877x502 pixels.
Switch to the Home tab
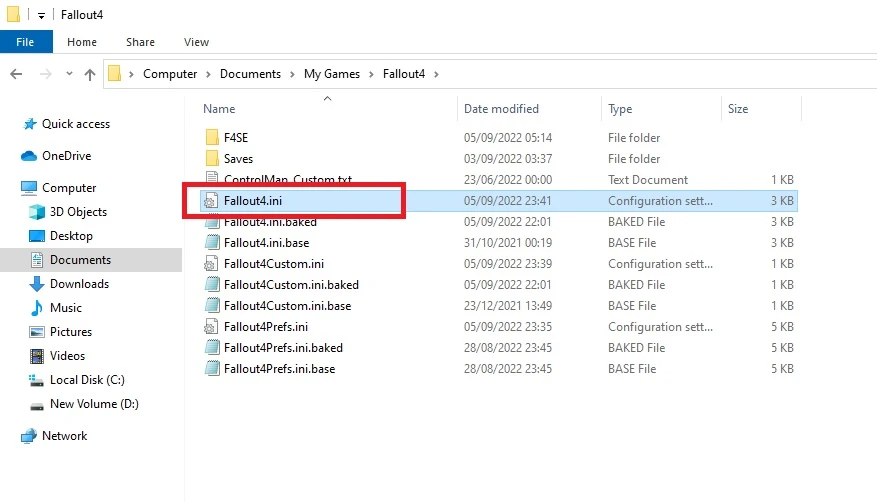pos(82,42)
